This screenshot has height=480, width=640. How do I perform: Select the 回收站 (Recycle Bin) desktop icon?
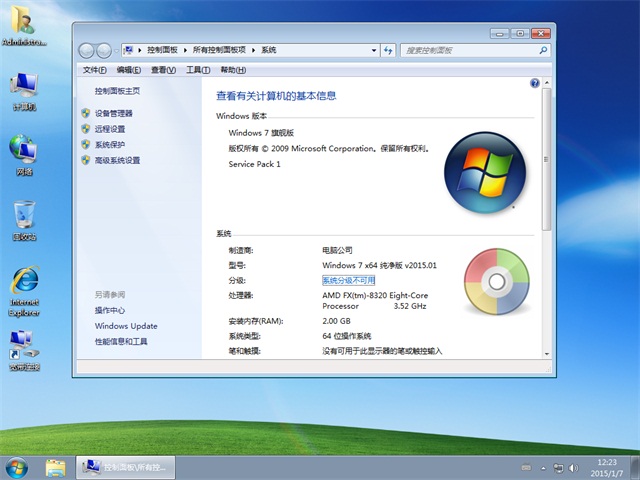[x=24, y=221]
